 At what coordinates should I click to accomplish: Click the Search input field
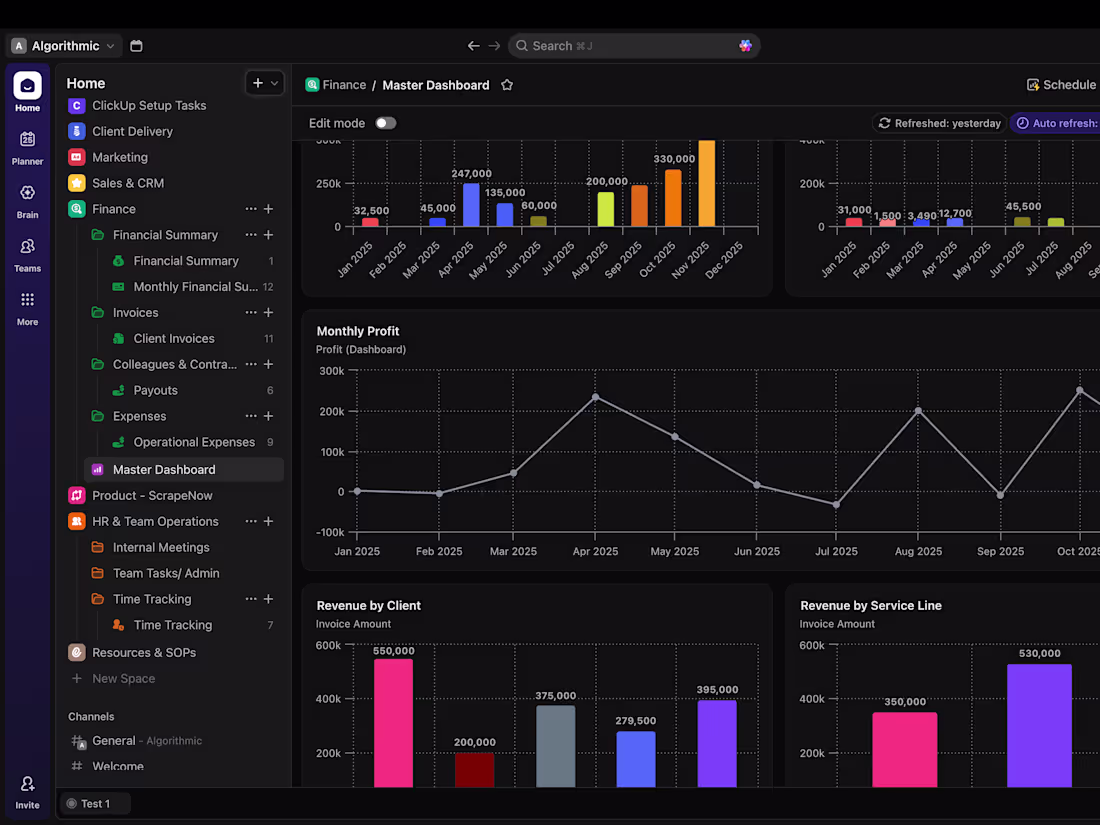tap(634, 46)
